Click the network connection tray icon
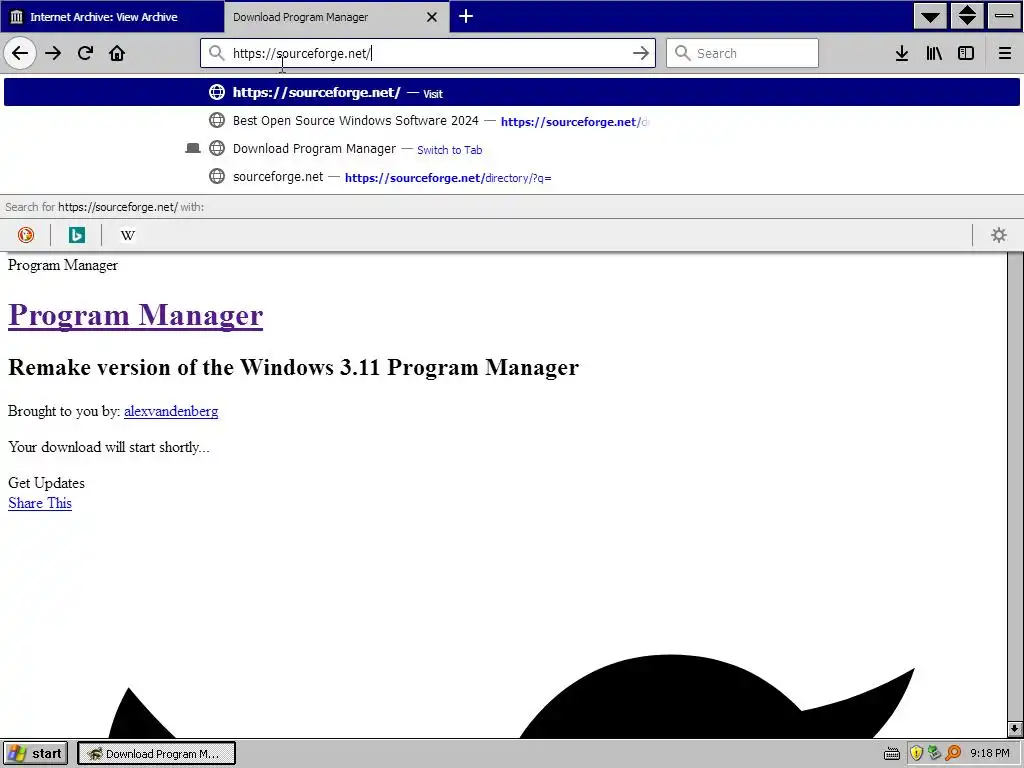Screen dimensions: 1024x768 coord(935,754)
